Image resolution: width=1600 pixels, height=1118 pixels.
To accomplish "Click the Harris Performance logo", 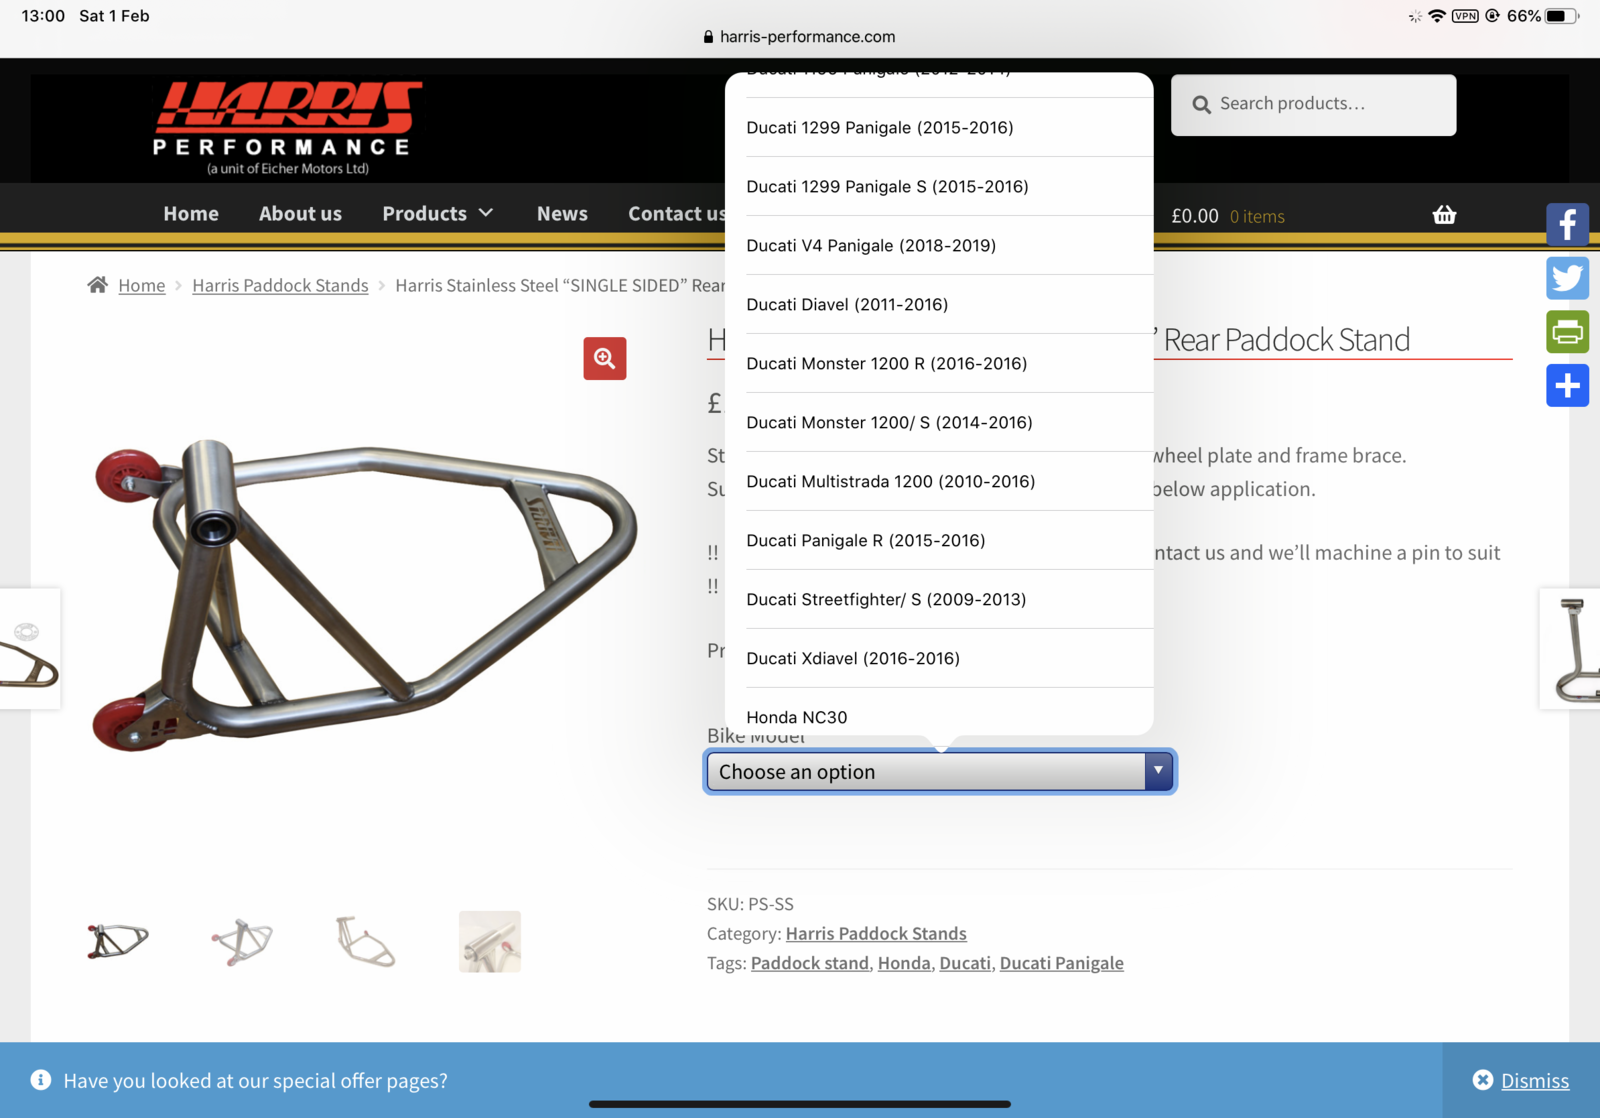I will [x=287, y=127].
